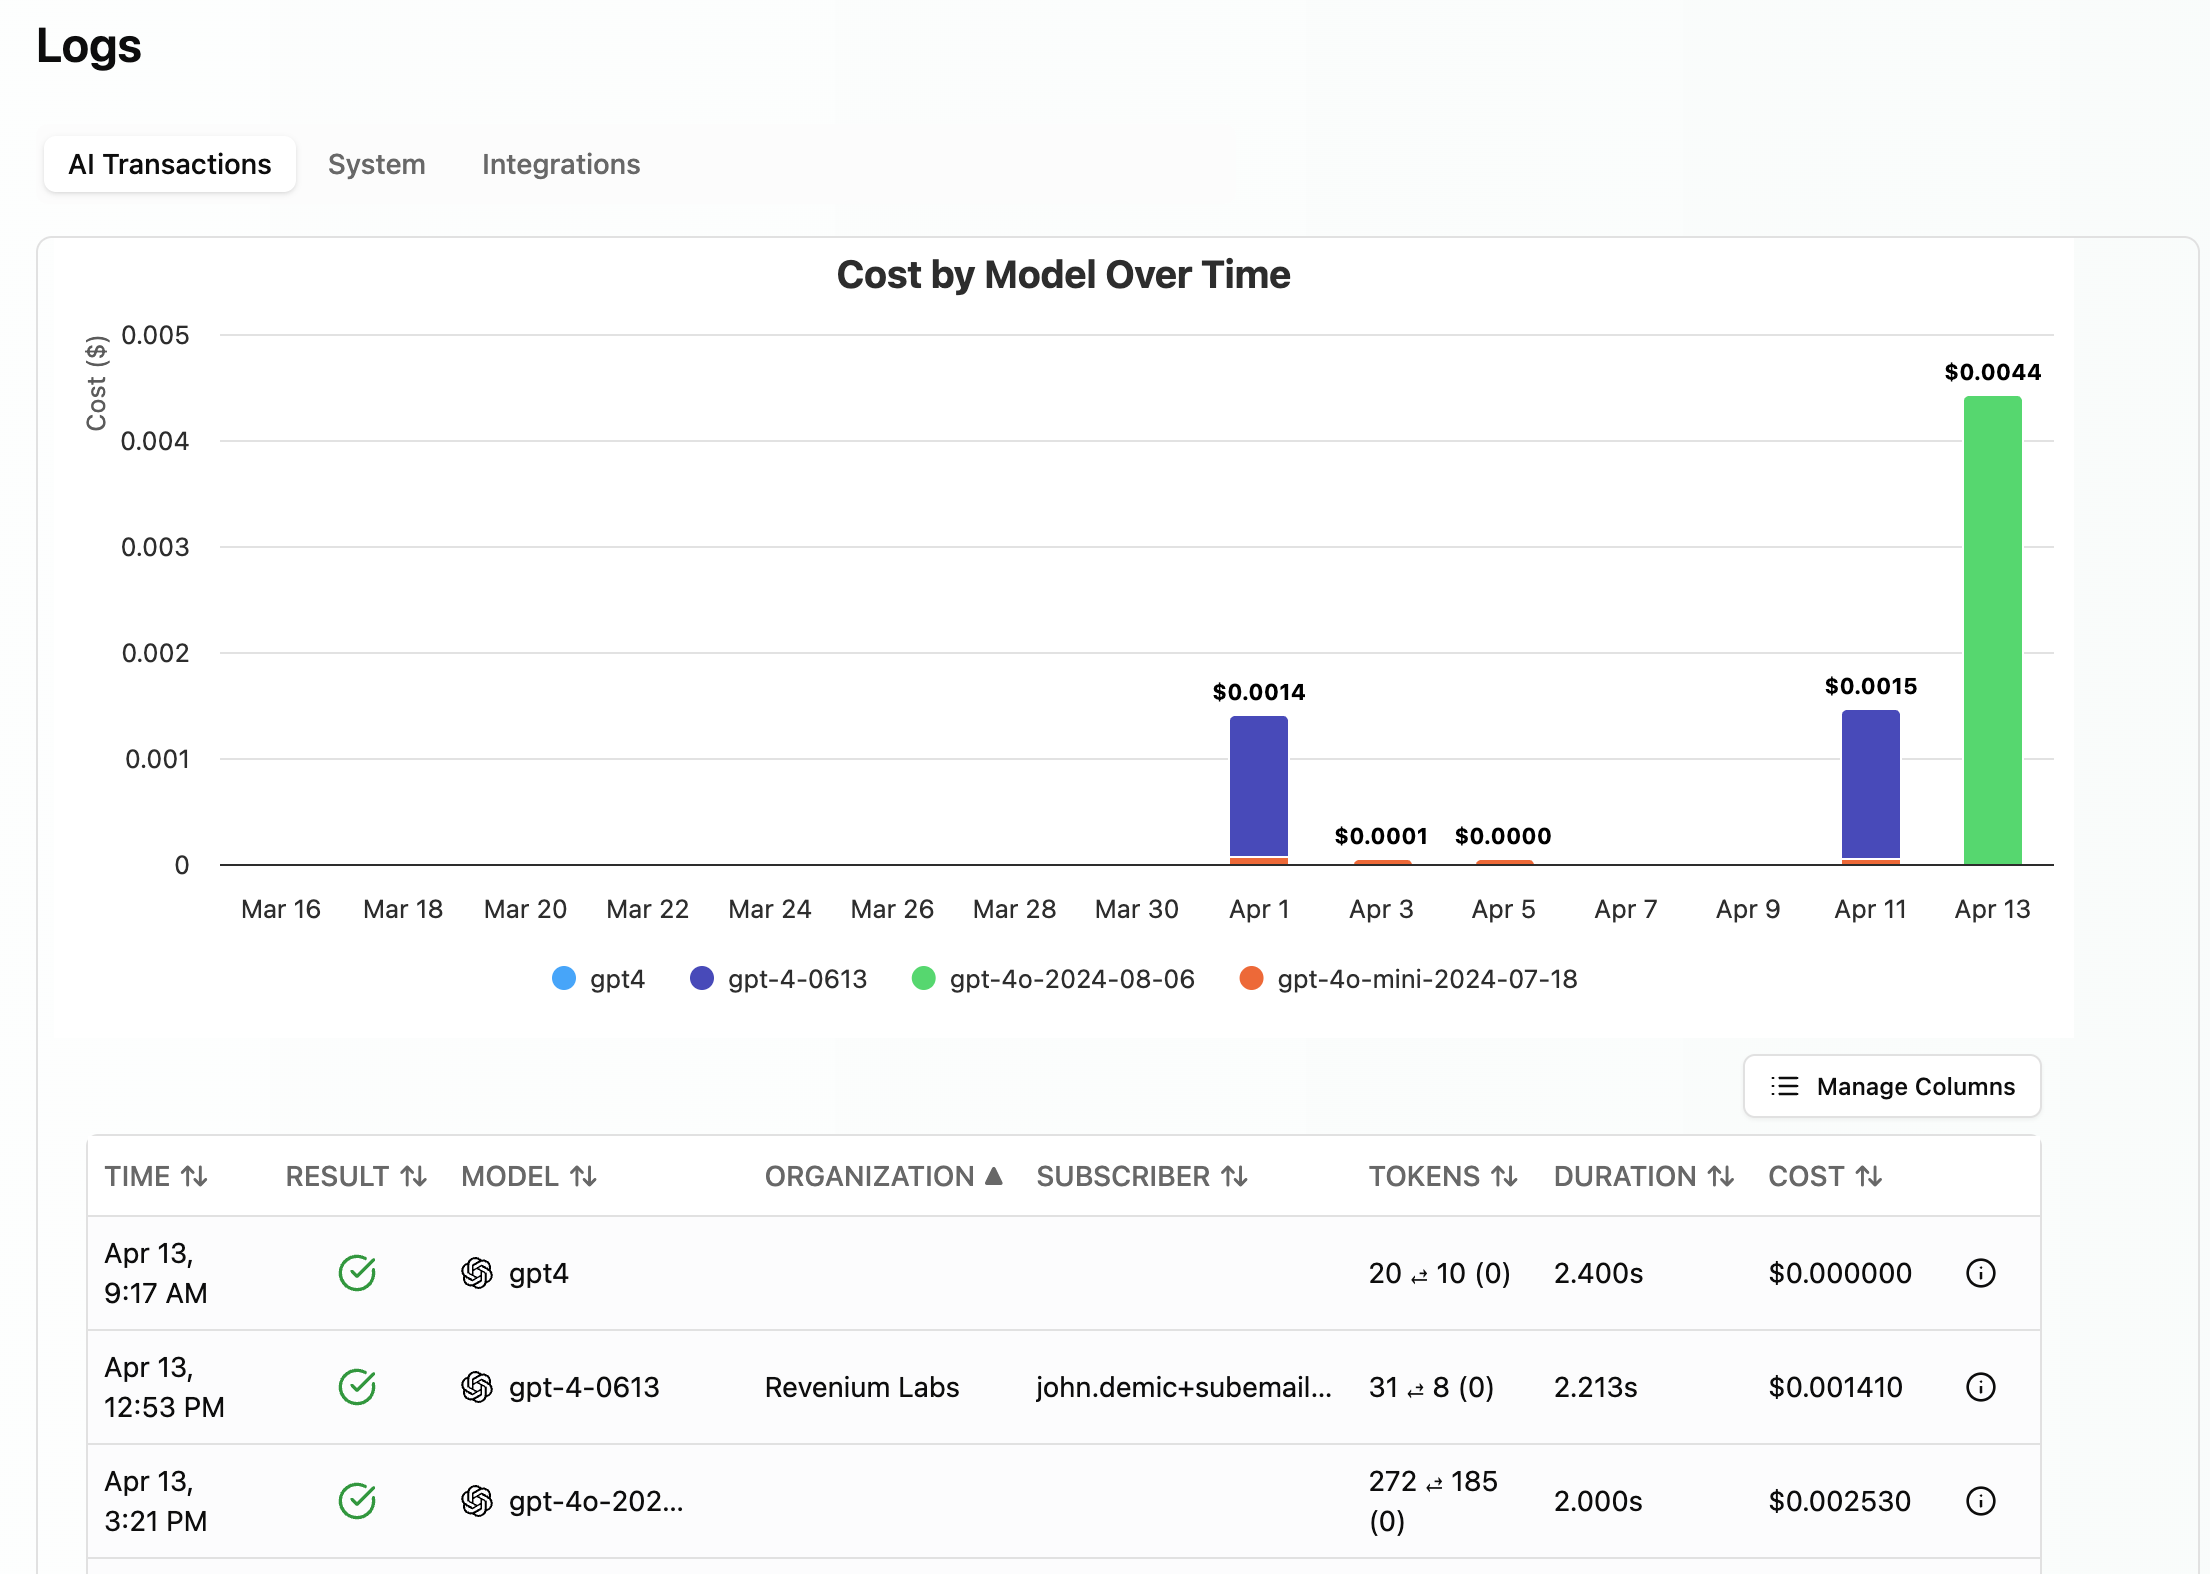The height and width of the screenshot is (1574, 2210).
Task: Open info icon for gpt4 transaction row
Action: pos(1980,1273)
